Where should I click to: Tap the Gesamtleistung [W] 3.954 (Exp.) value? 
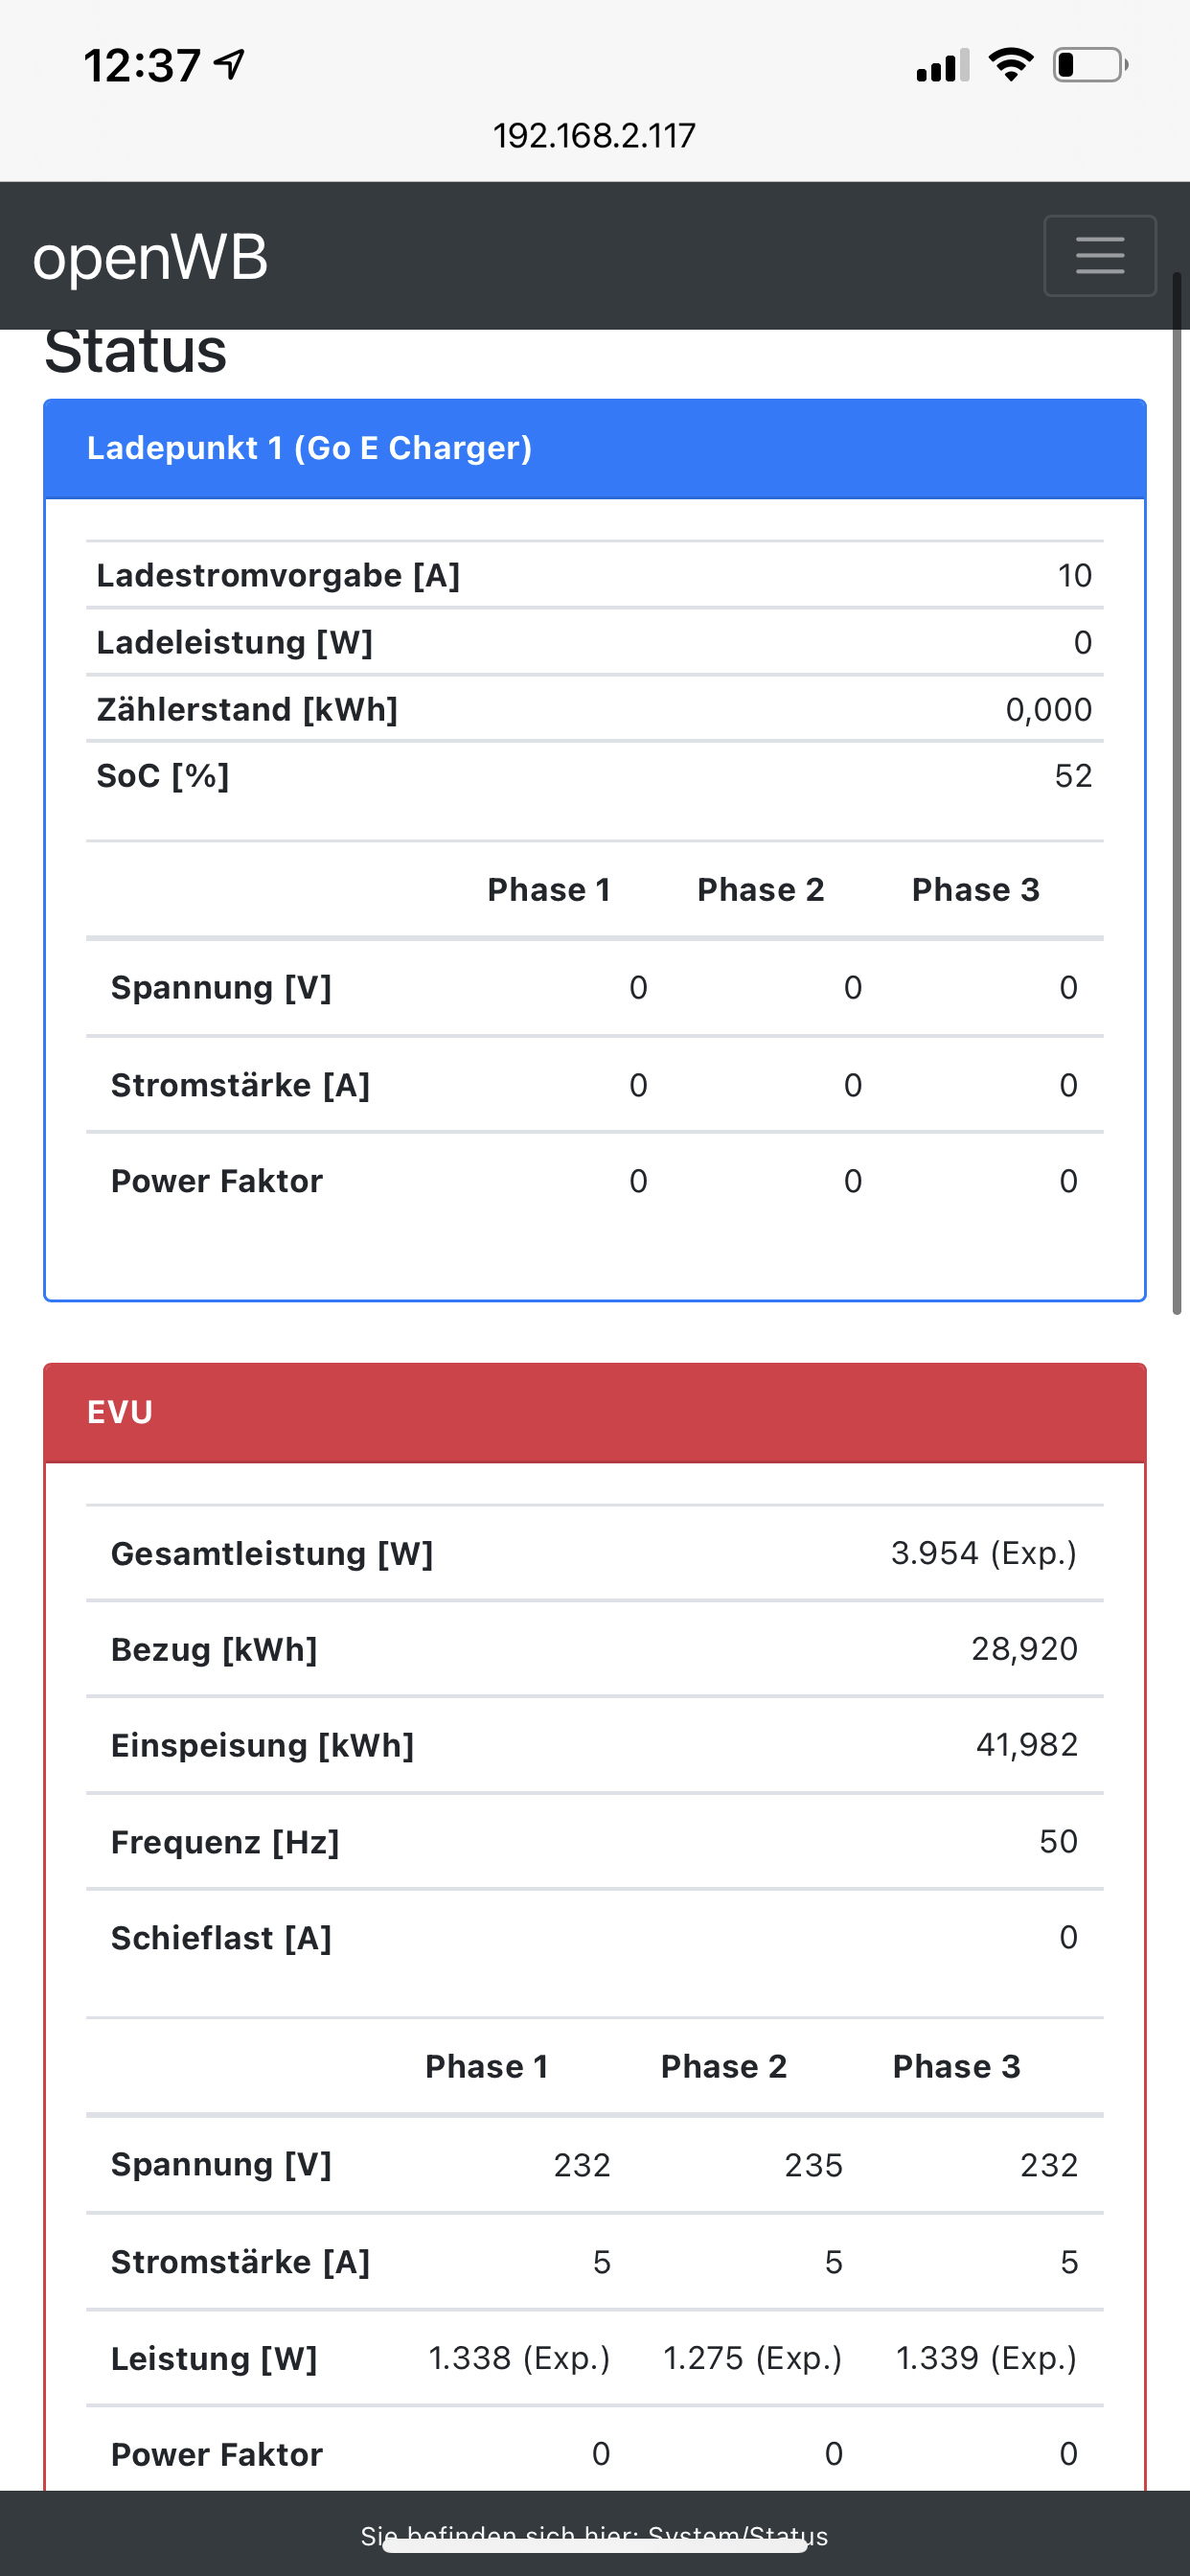coord(983,1553)
